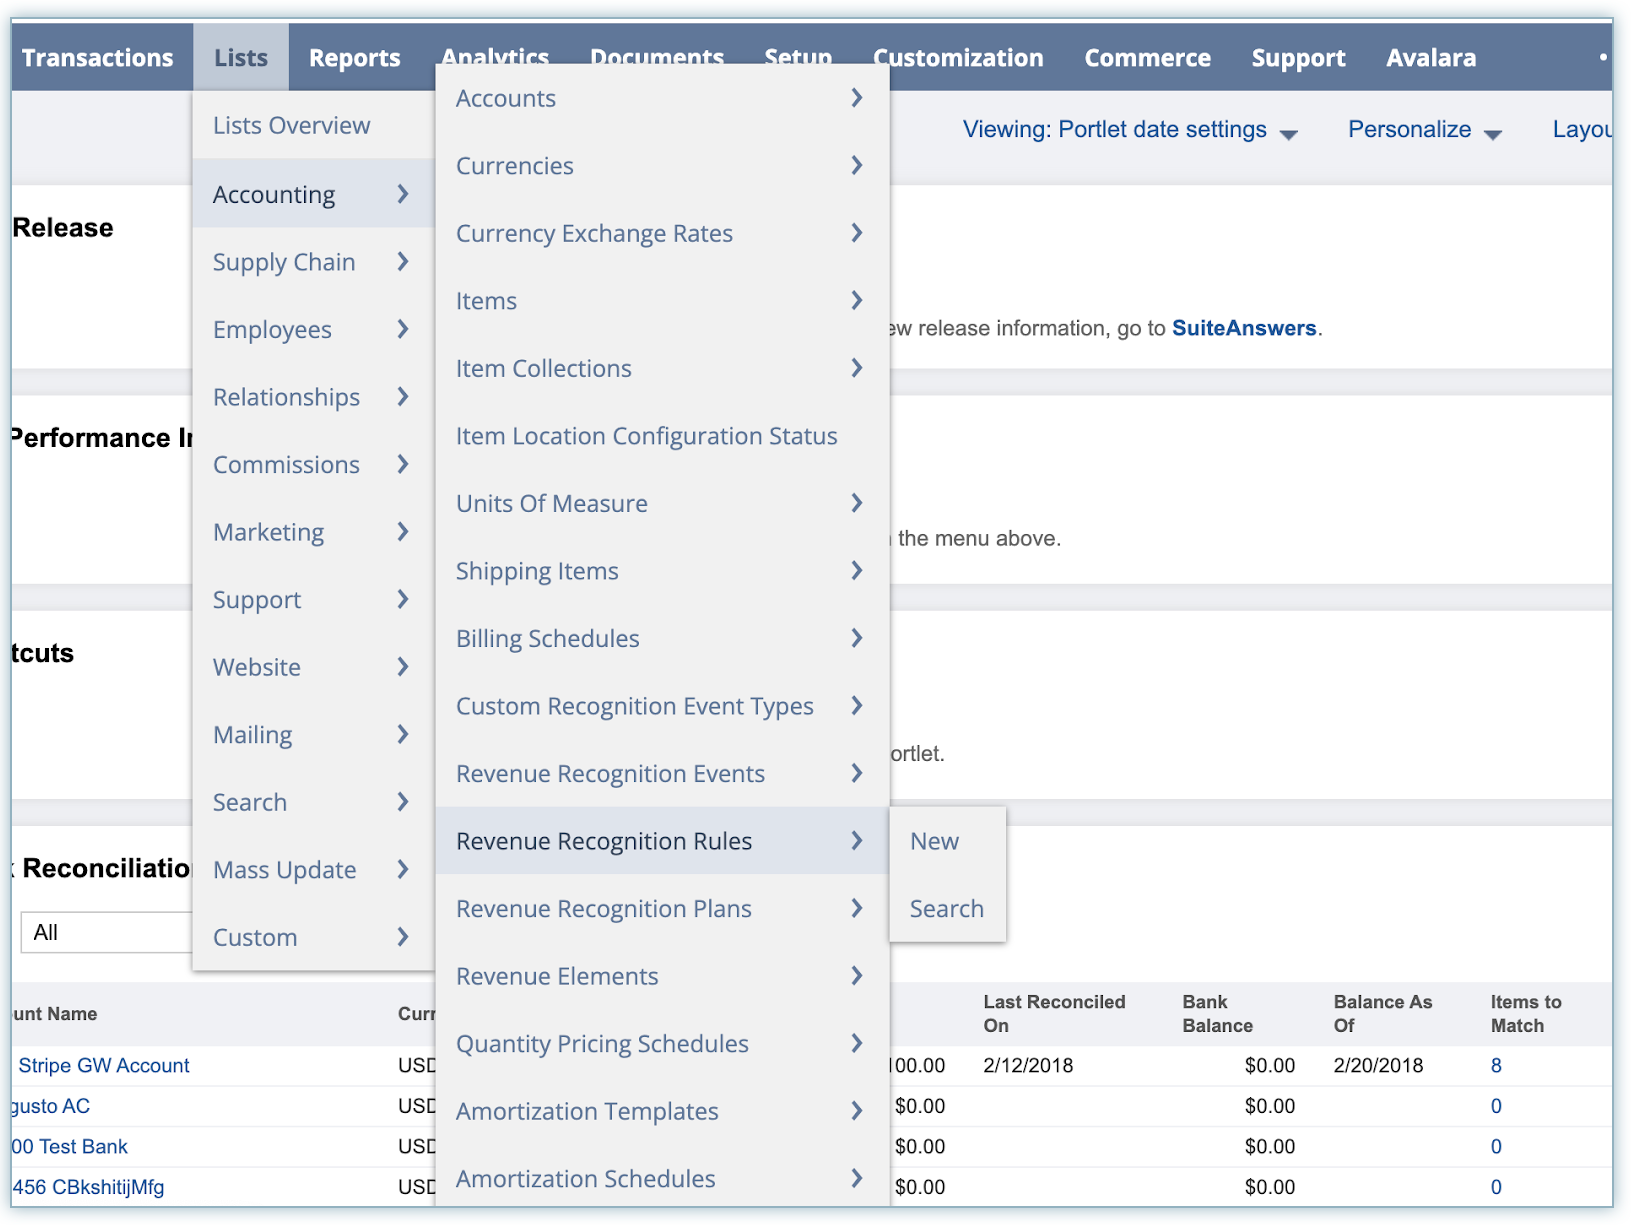The image size is (1631, 1225).
Task: Click Lists Overview menu entry
Action: pos(291,126)
